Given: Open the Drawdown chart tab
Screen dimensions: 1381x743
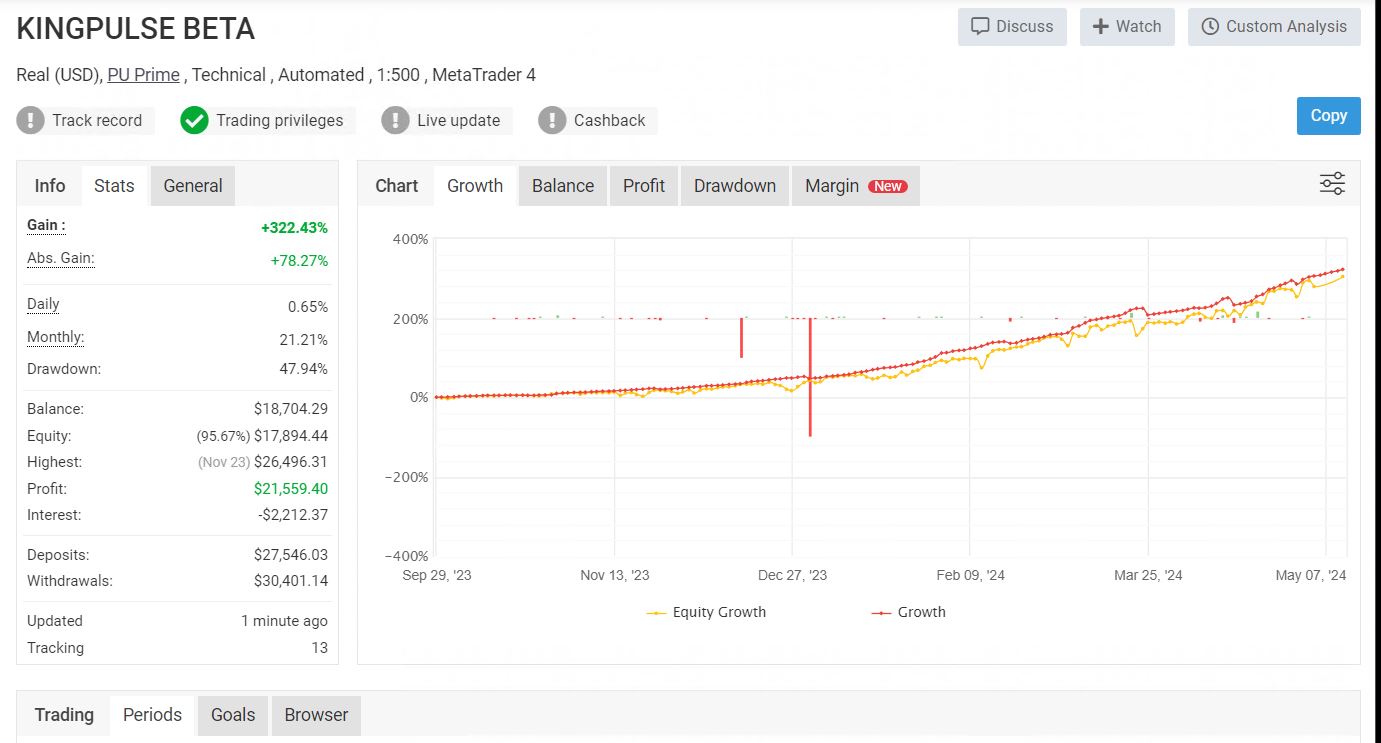Looking at the screenshot, I should [734, 186].
